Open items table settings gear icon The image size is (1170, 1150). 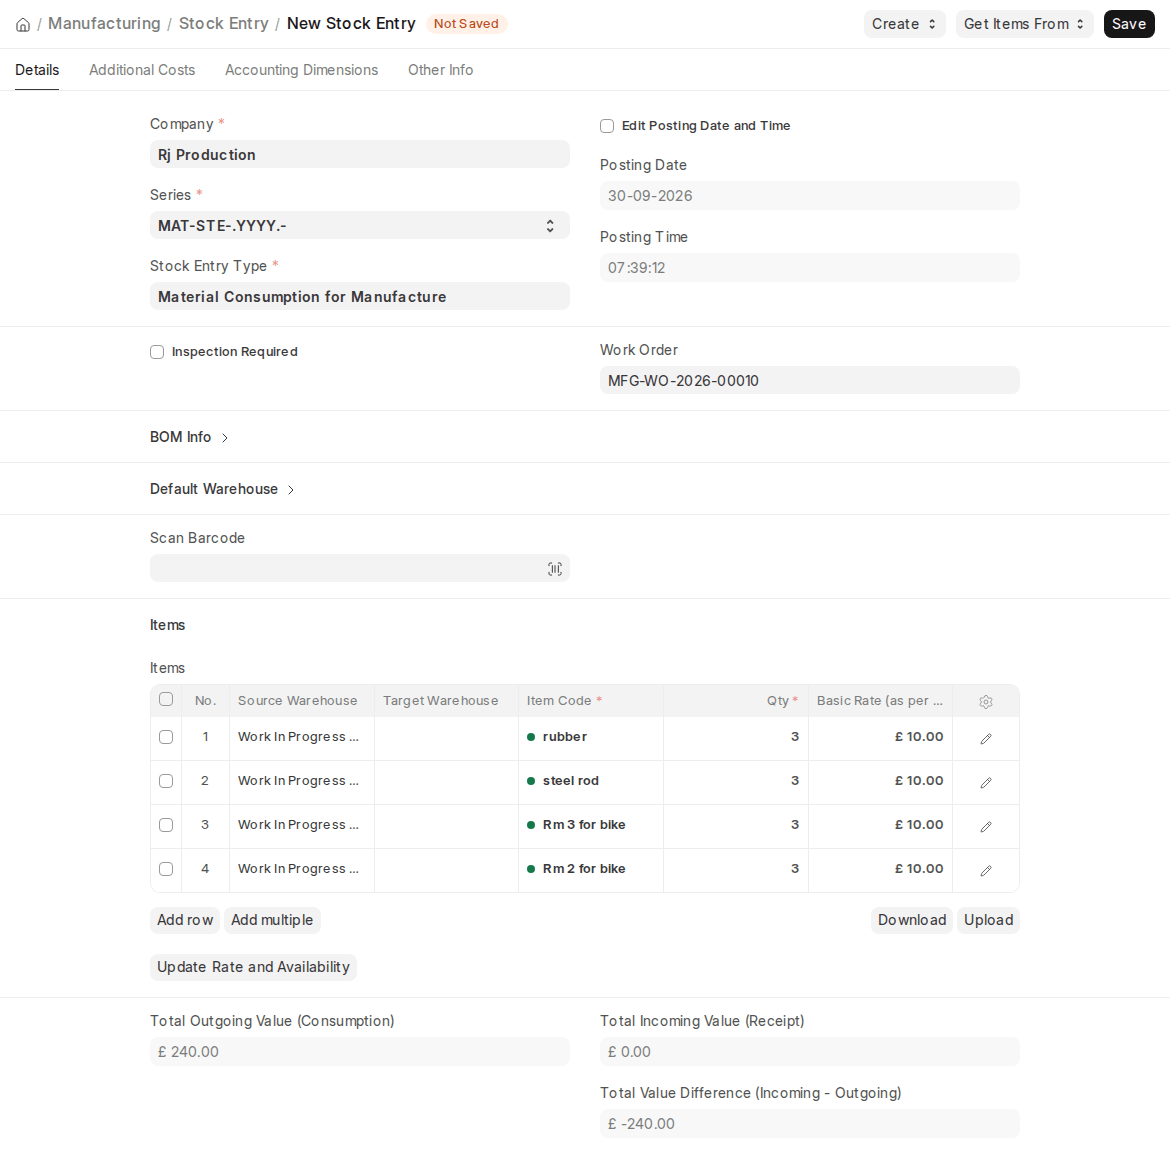click(986, 701)
